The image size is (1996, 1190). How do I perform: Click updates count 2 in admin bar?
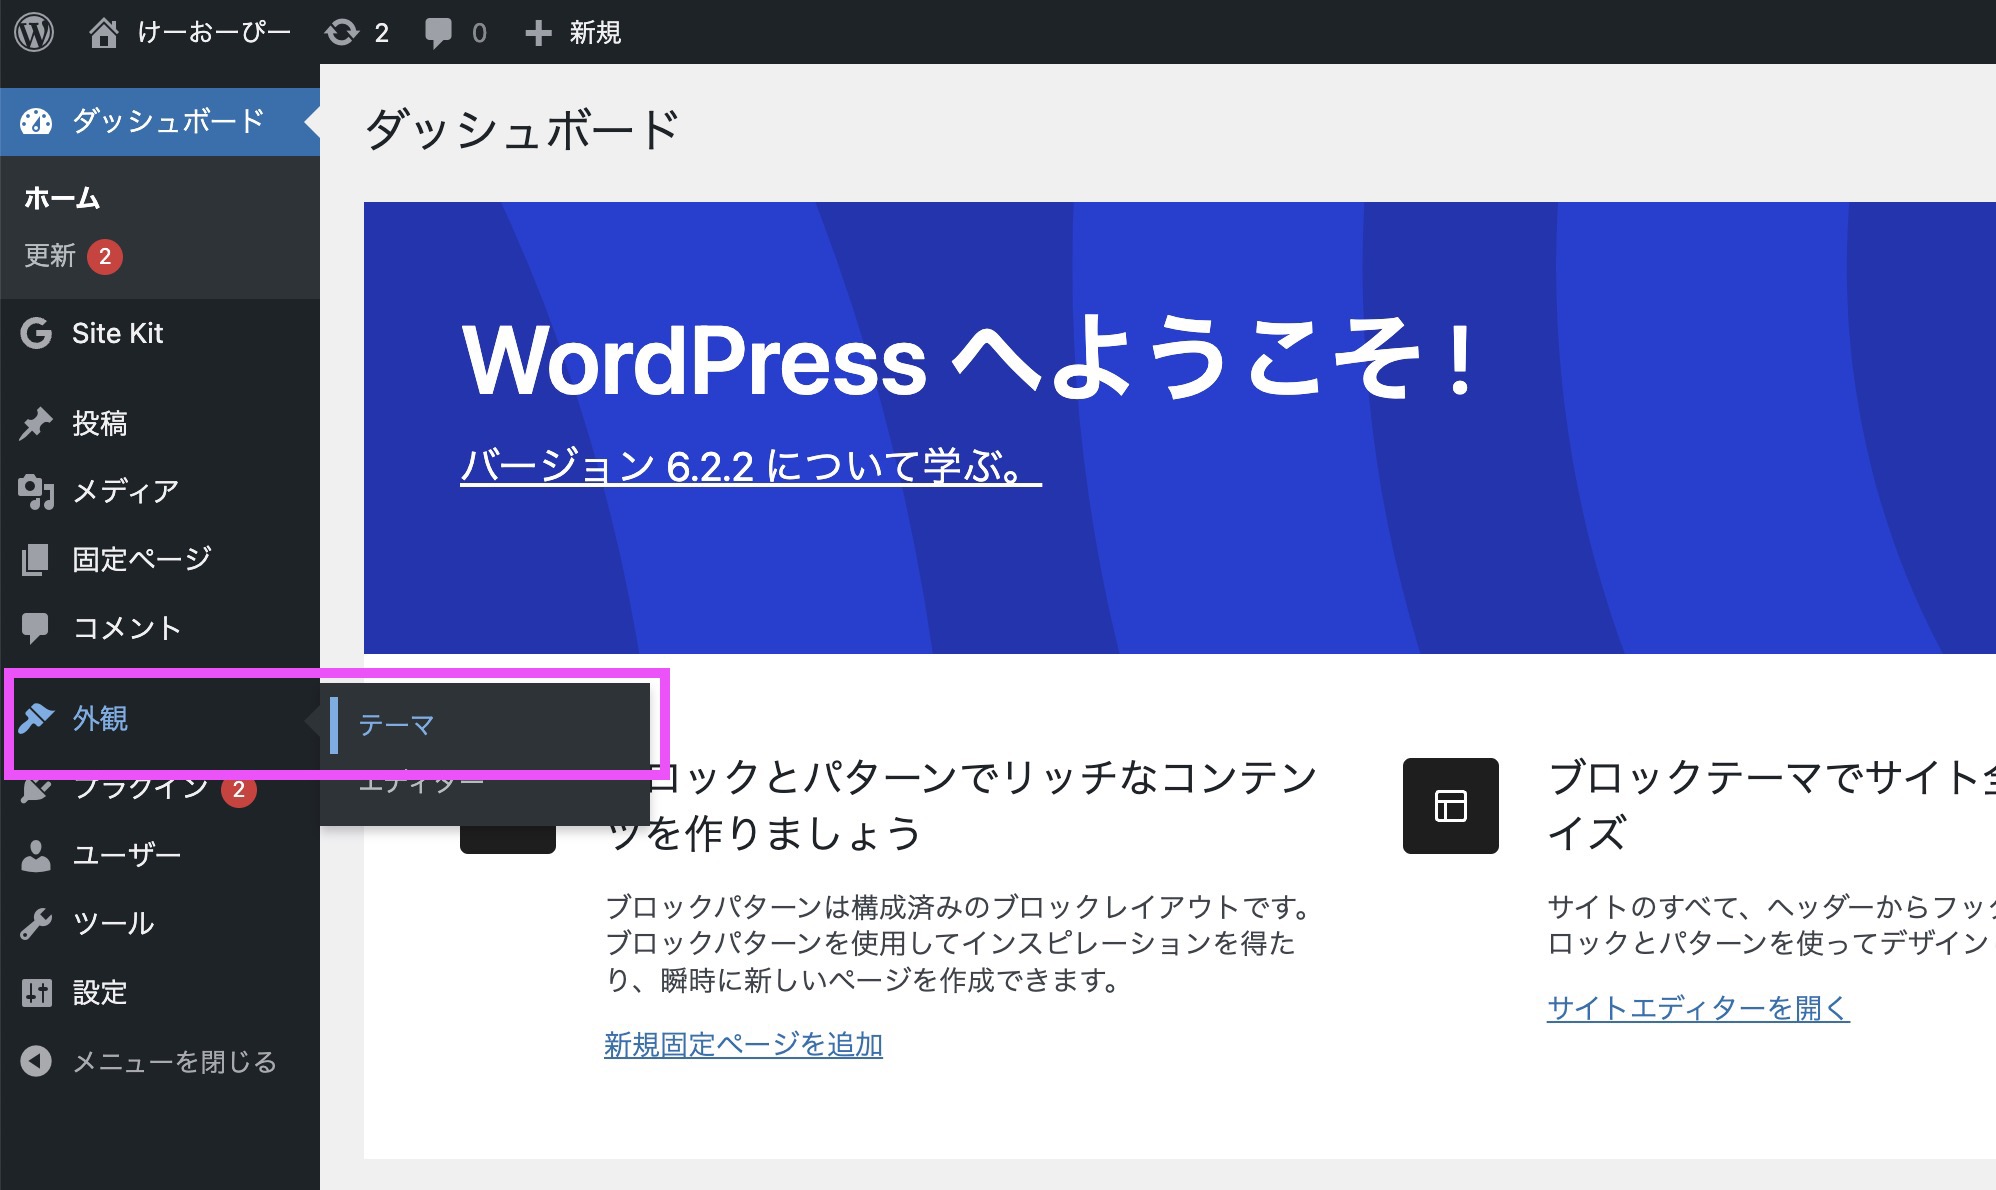[x=381, y=33]
